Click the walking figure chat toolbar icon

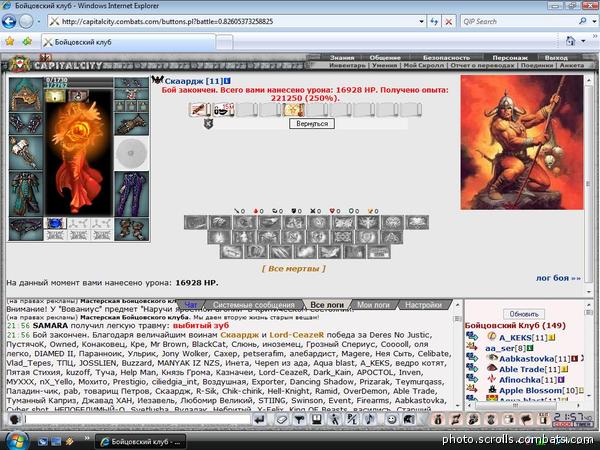point(334,419)
